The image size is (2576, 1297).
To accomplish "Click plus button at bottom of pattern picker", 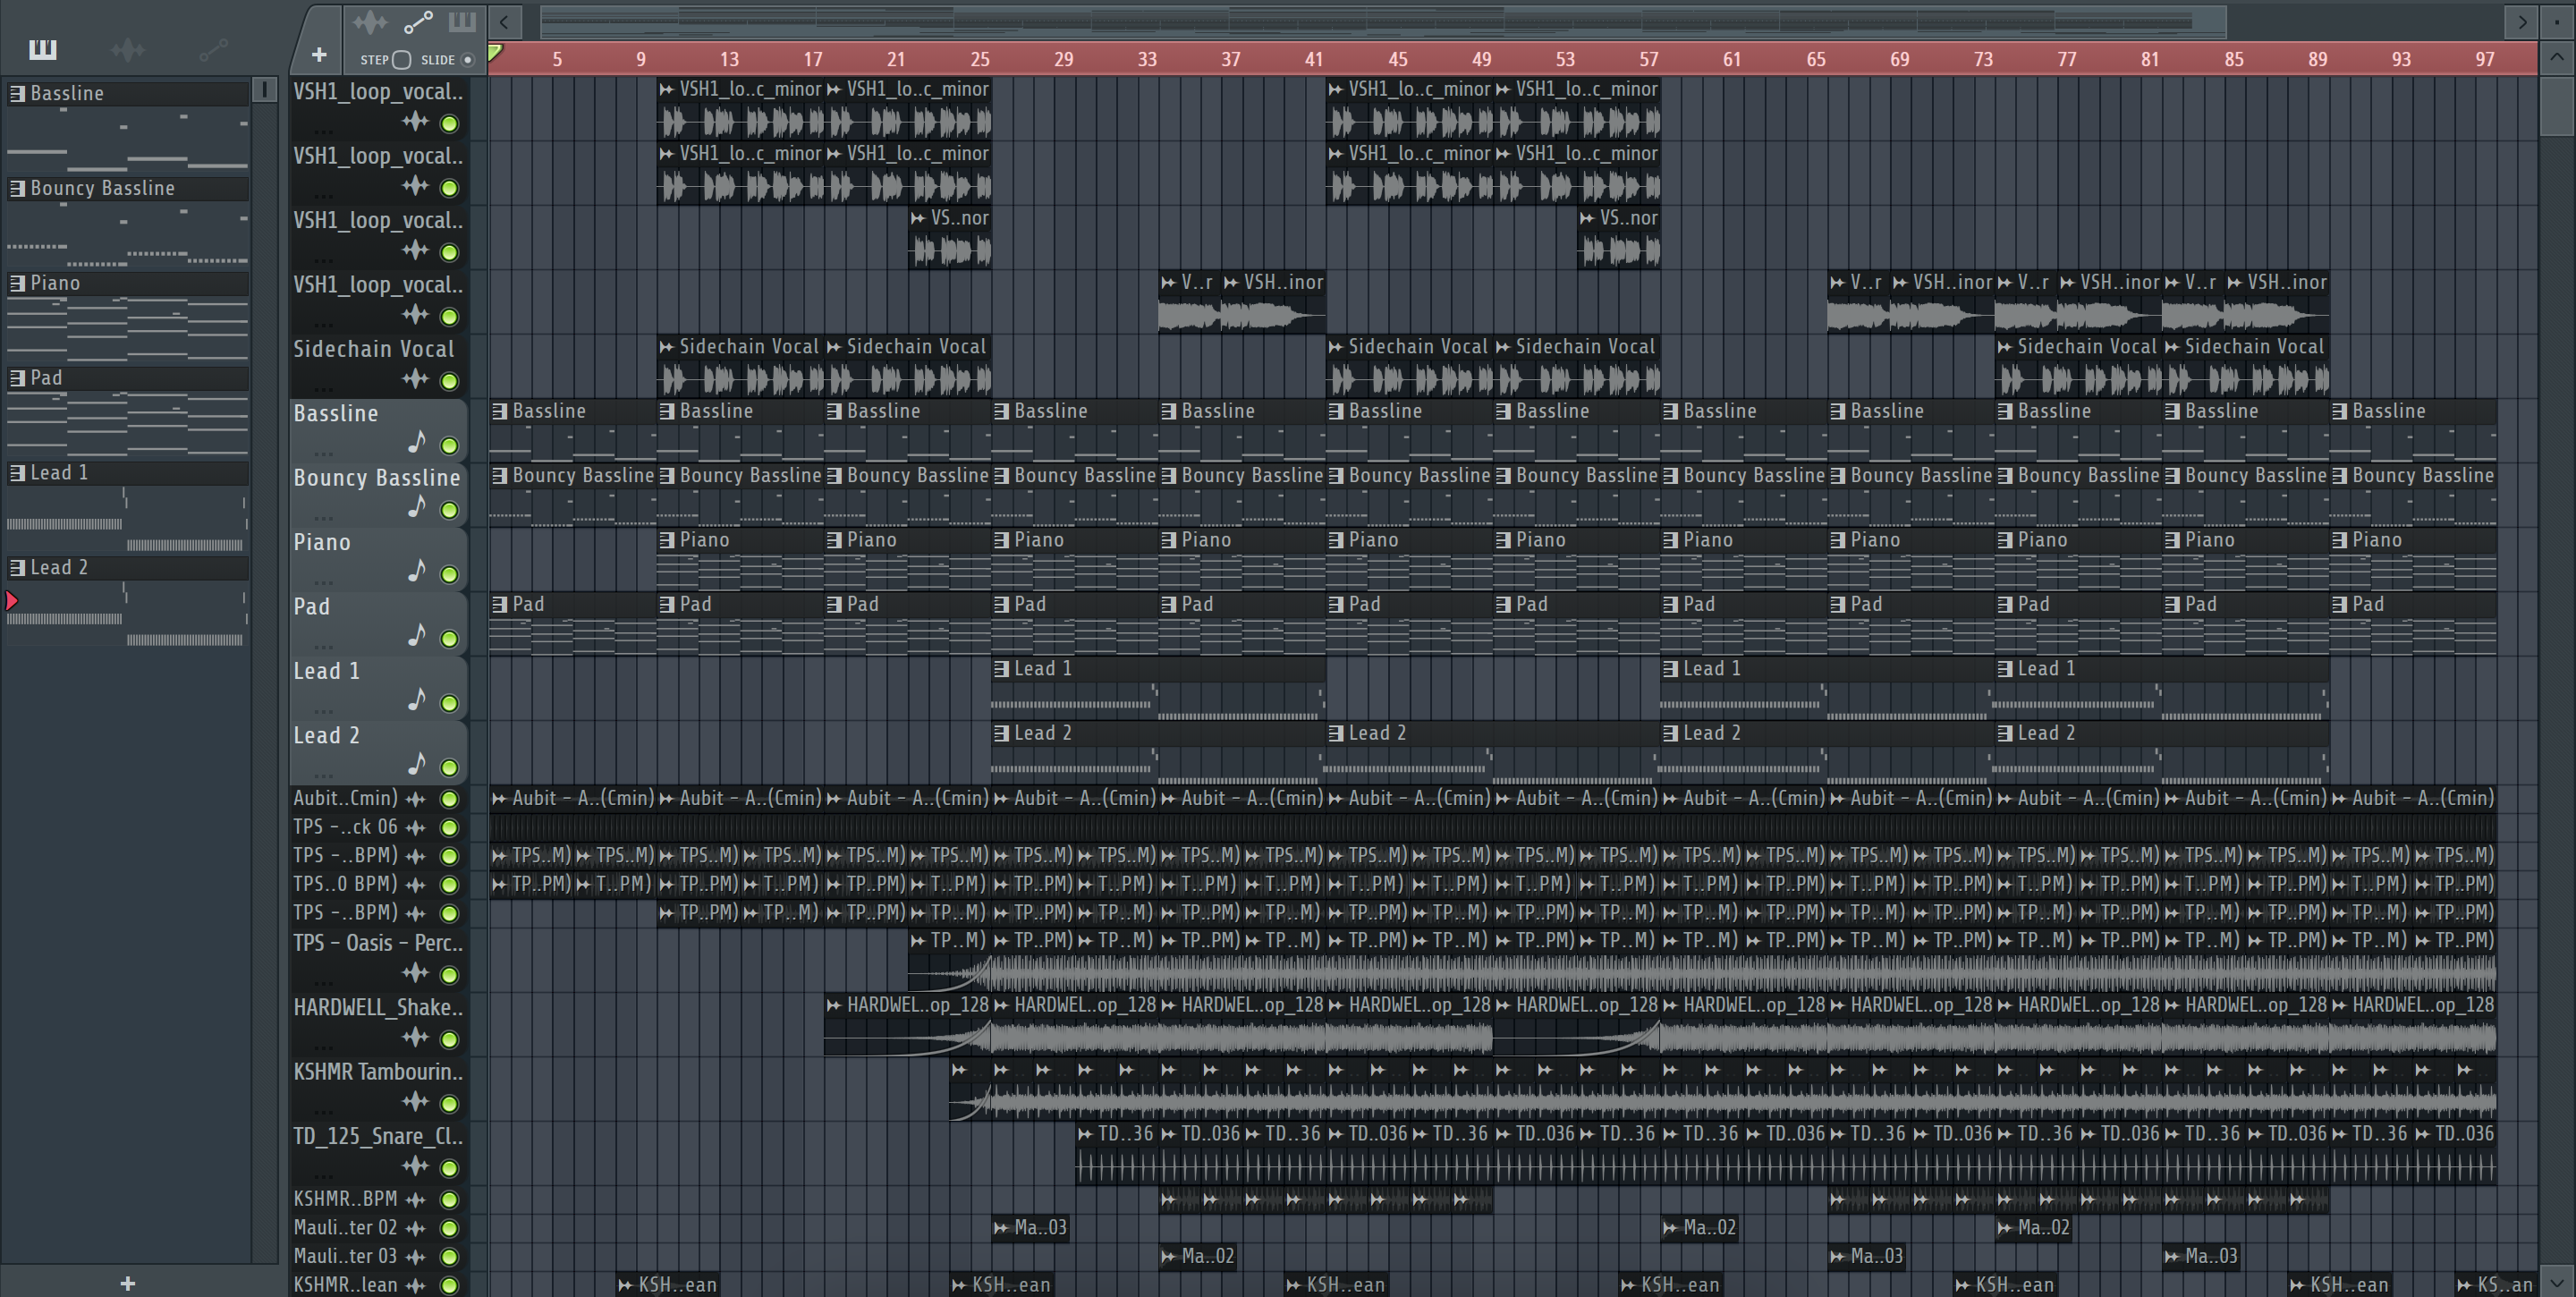I will 128,1283.
